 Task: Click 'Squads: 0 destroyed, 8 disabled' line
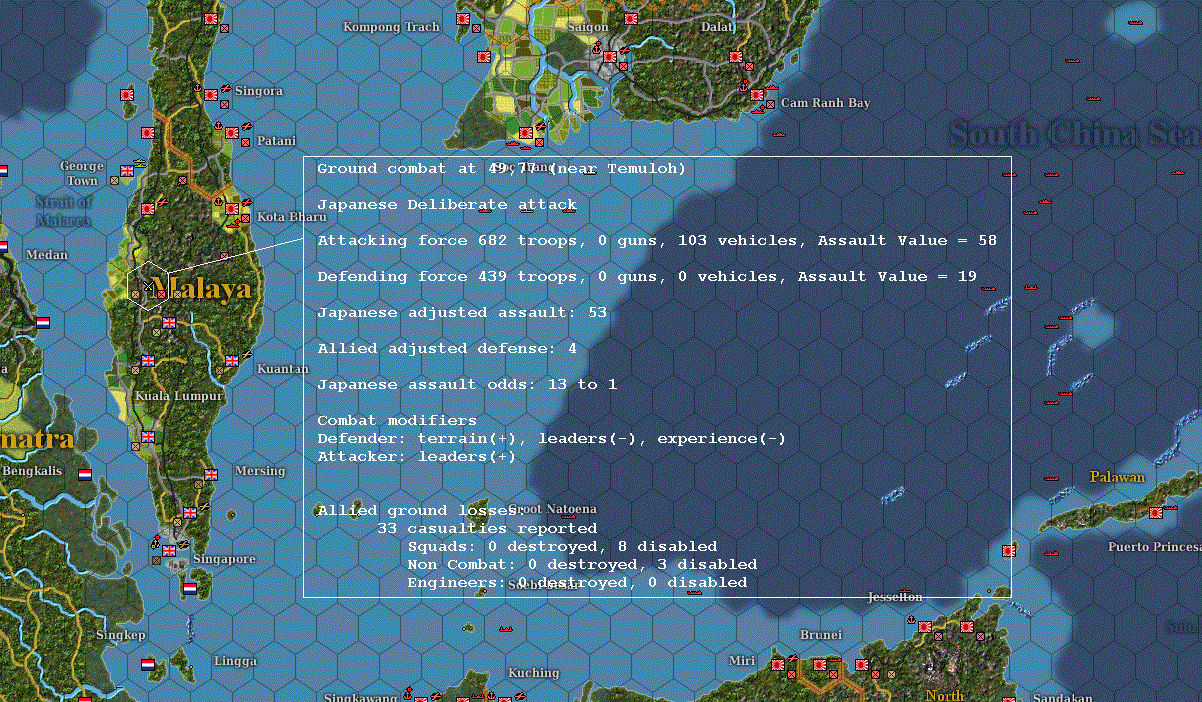pos(562,547)
